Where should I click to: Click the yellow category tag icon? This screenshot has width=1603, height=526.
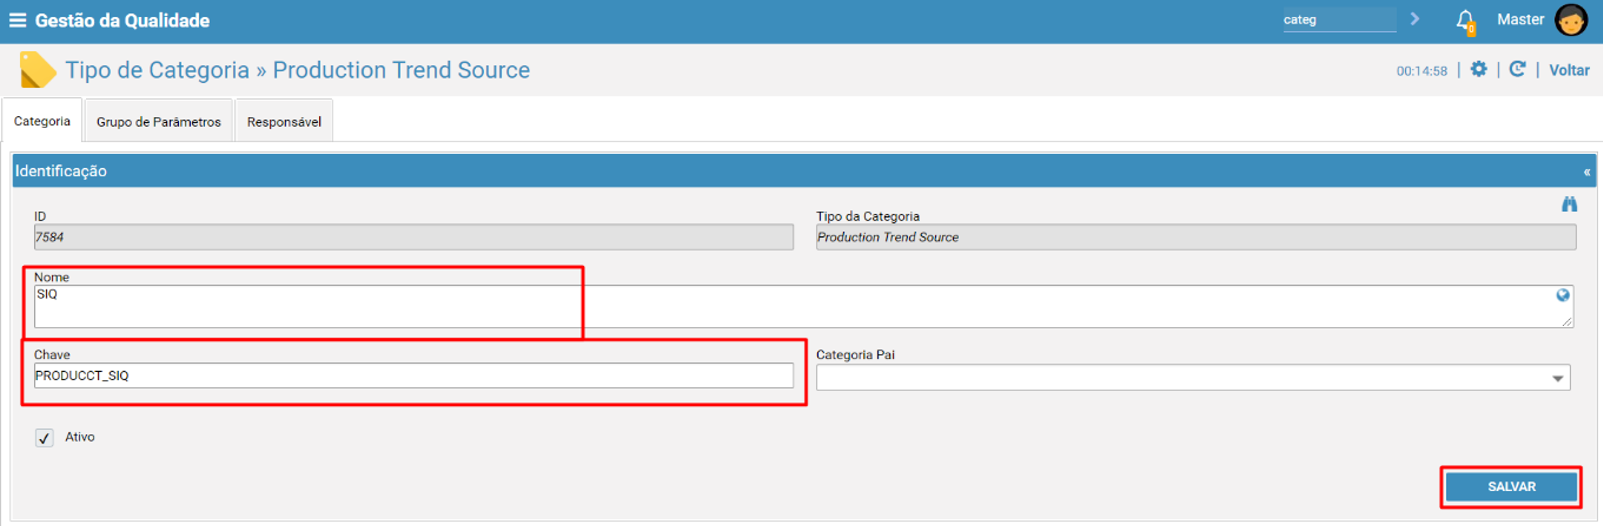37,70
